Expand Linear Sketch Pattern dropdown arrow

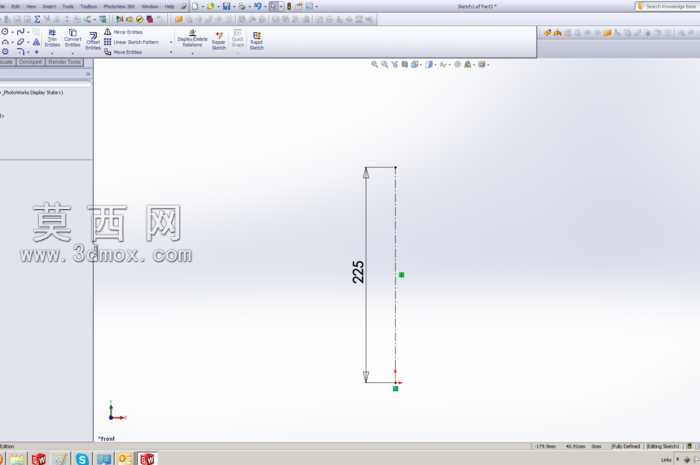[171, 42]
